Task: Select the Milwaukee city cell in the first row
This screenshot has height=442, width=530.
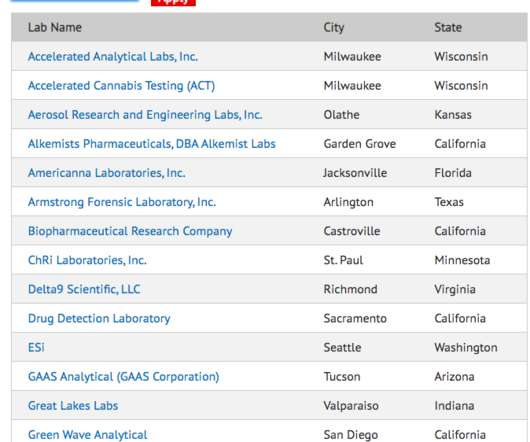Action: click(352, 56)
